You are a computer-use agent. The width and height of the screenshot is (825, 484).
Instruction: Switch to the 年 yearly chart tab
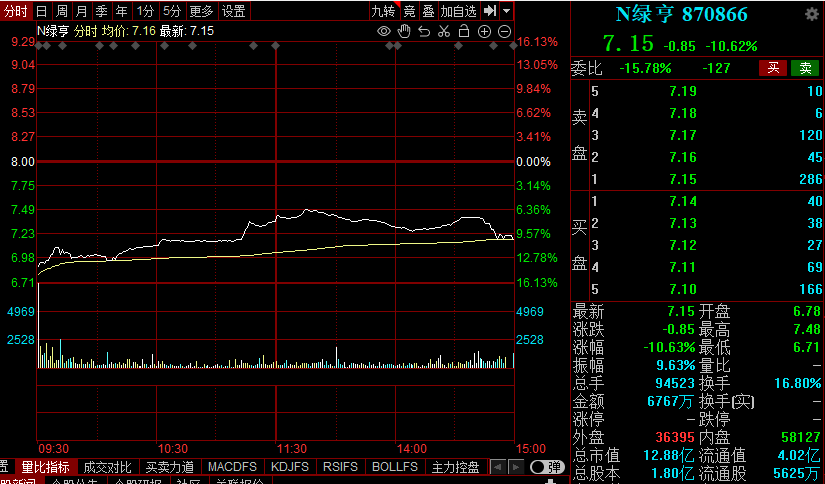(122, 11)
